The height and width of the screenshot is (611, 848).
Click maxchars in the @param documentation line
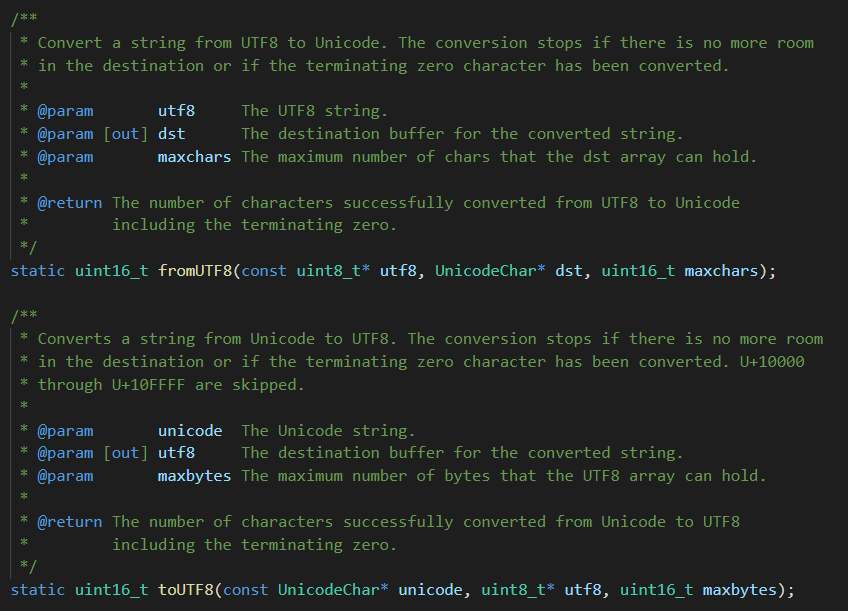tap(194, 156)
